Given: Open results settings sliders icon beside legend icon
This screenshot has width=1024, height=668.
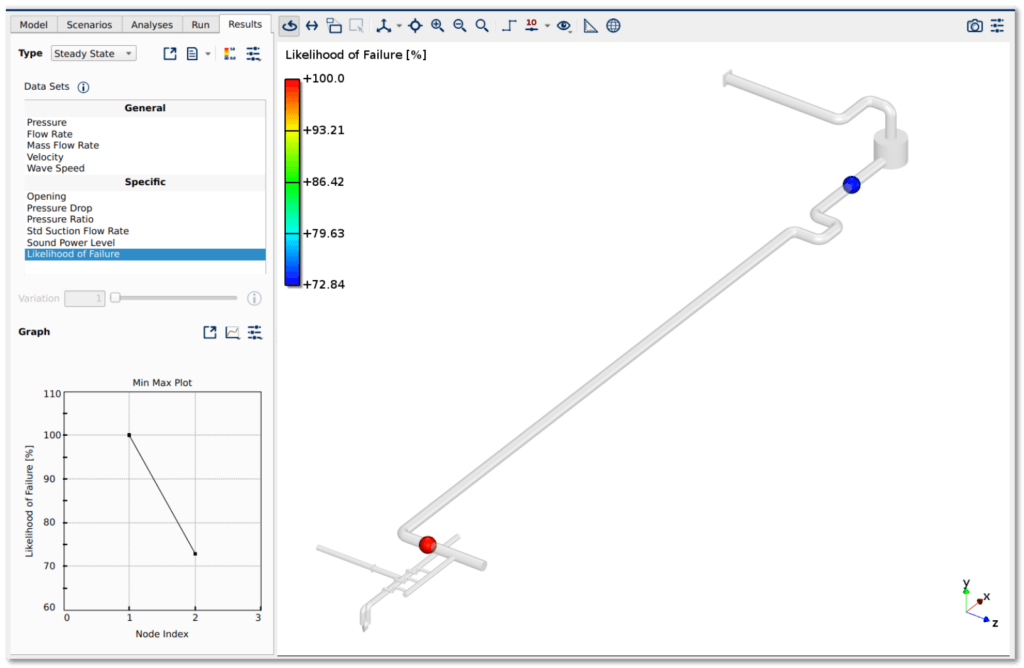Looking at the screenshot, I should (x=253, y=54).
